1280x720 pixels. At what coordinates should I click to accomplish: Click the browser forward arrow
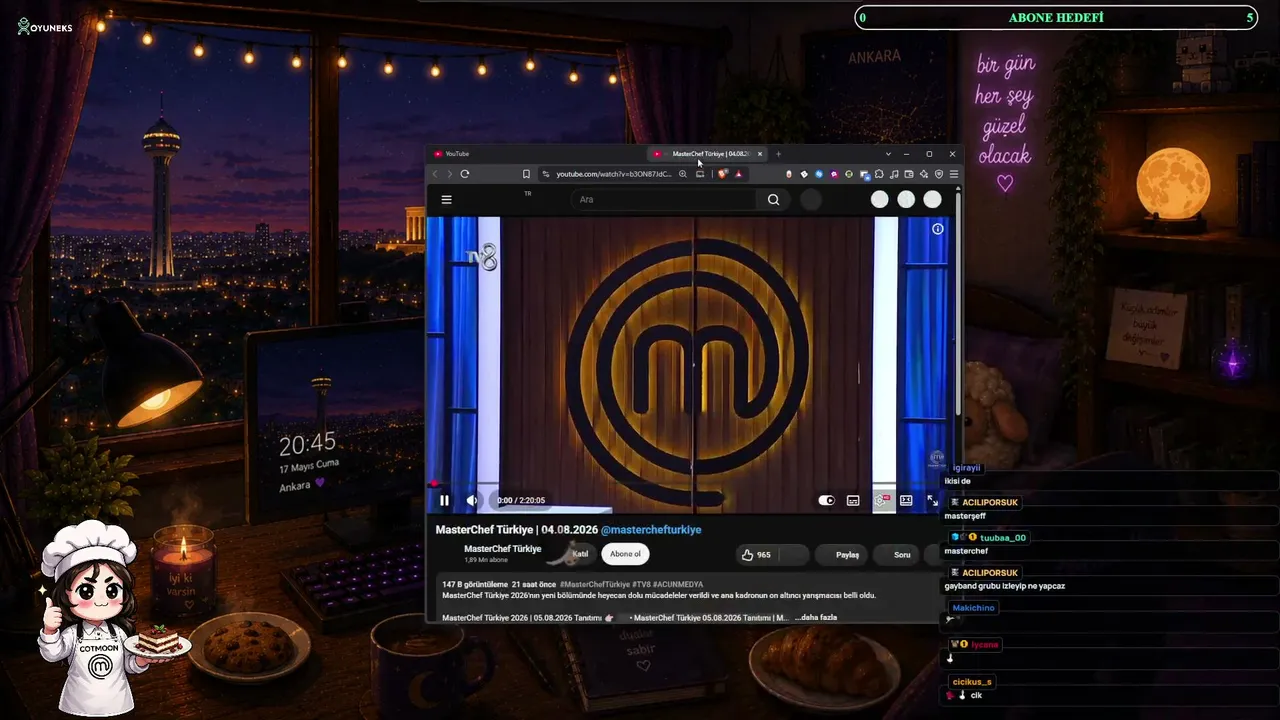449,174
